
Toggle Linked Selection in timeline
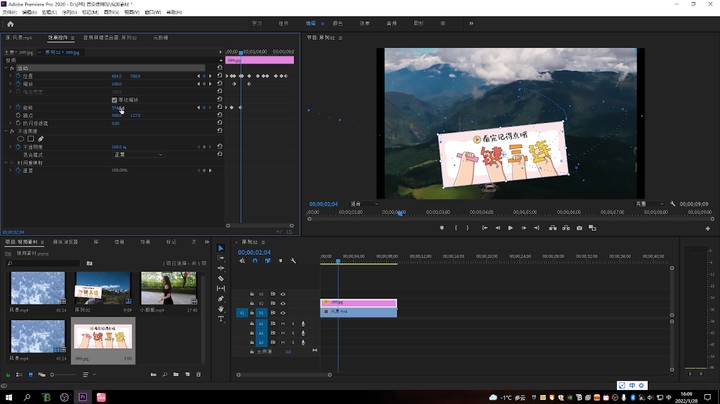coord(268,261)
